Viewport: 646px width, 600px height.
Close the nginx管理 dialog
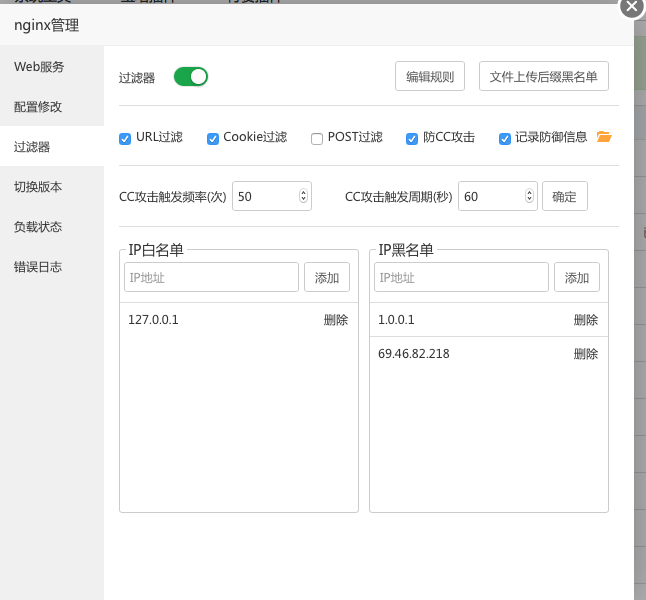click(x=632, y=7)
